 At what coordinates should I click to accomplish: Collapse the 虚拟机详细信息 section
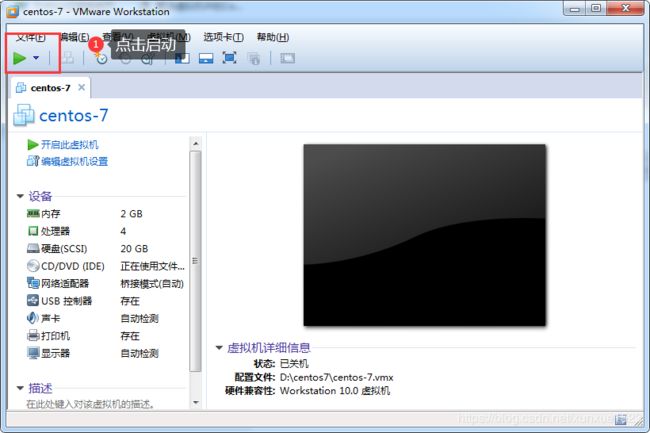coord(219,348)
